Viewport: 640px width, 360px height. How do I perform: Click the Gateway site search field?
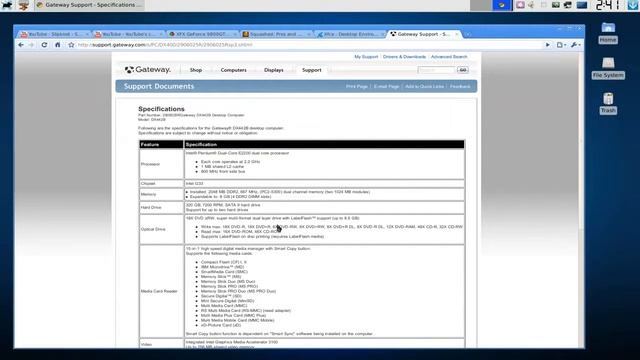coord(436,70)
